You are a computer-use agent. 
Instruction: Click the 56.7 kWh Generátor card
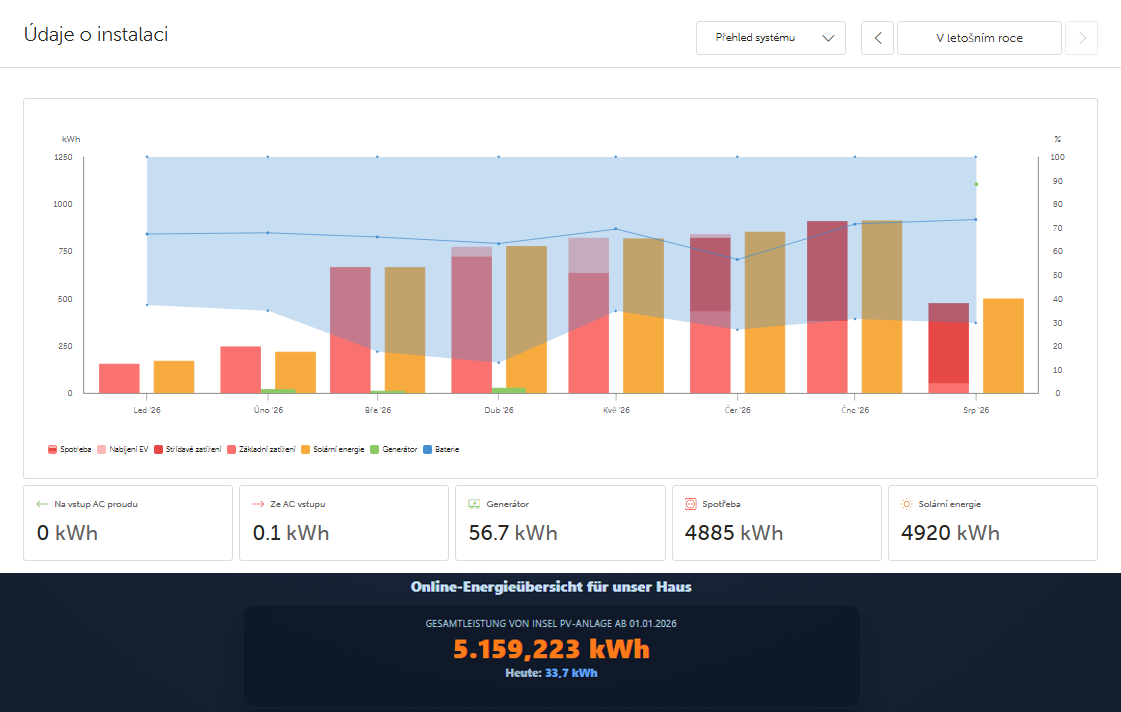pyautogui.click(x=560, y=523)
